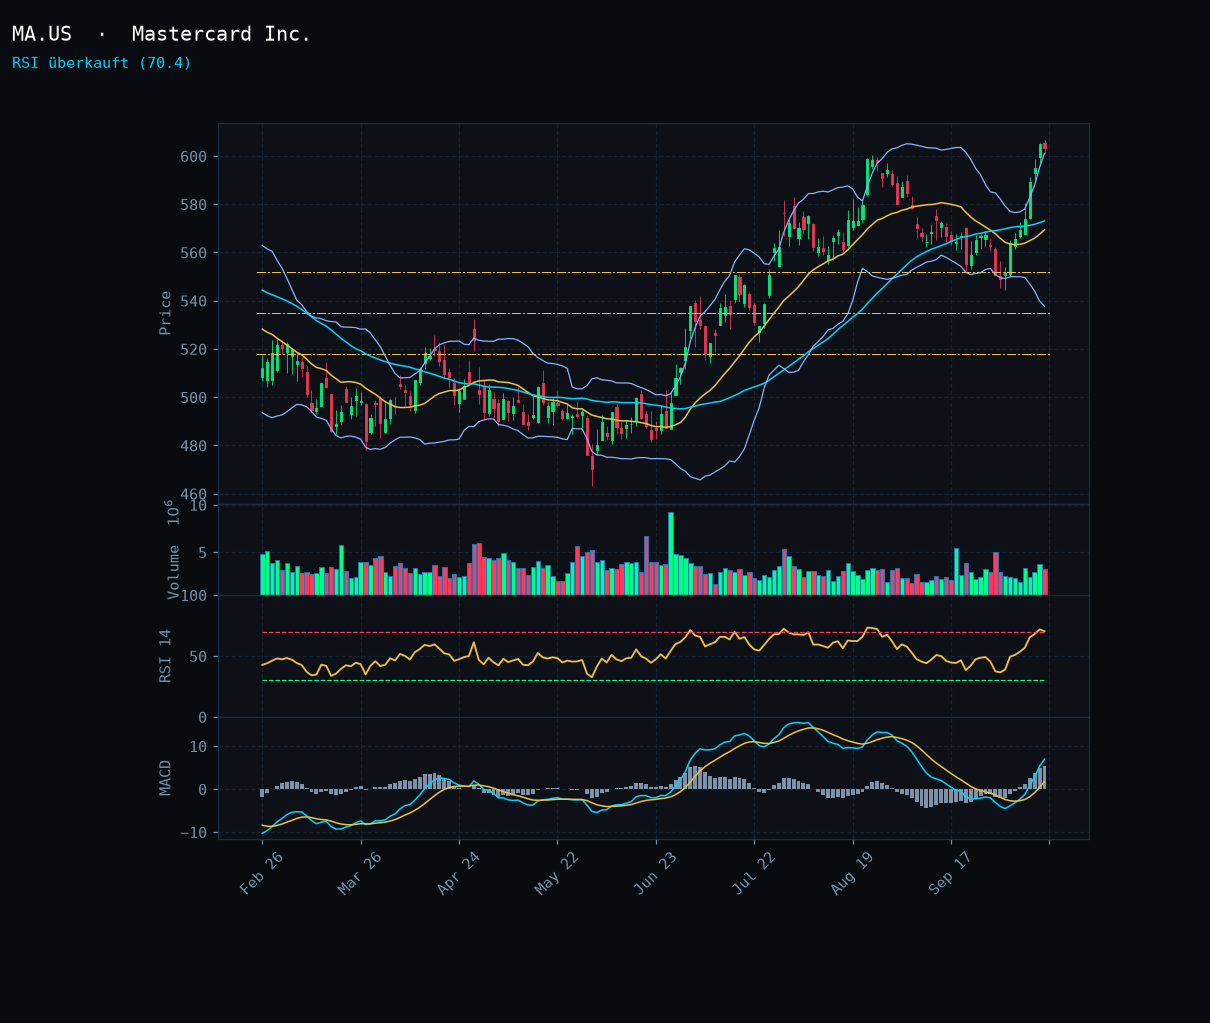Click the 'MACD' axis label
The image size is (1210, 1023).
pyautogui.click(x=166, y=778)
